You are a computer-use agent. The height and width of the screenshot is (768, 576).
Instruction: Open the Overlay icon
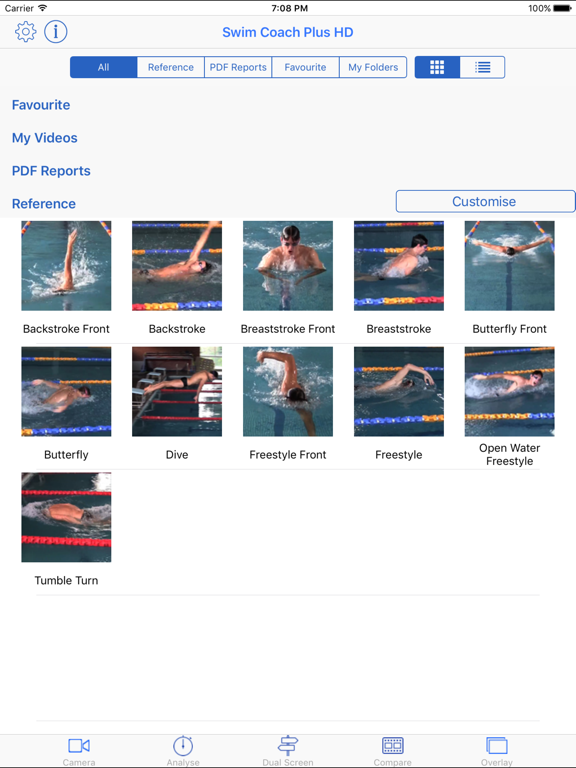[497, 746]
